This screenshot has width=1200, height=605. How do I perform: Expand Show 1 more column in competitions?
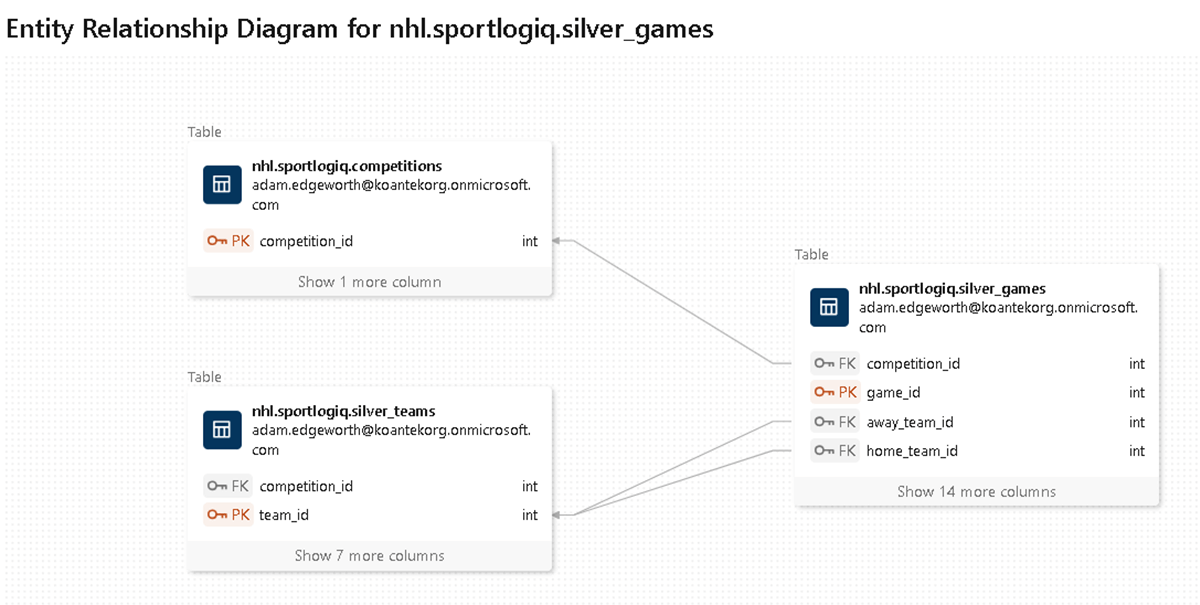[369, 282]
